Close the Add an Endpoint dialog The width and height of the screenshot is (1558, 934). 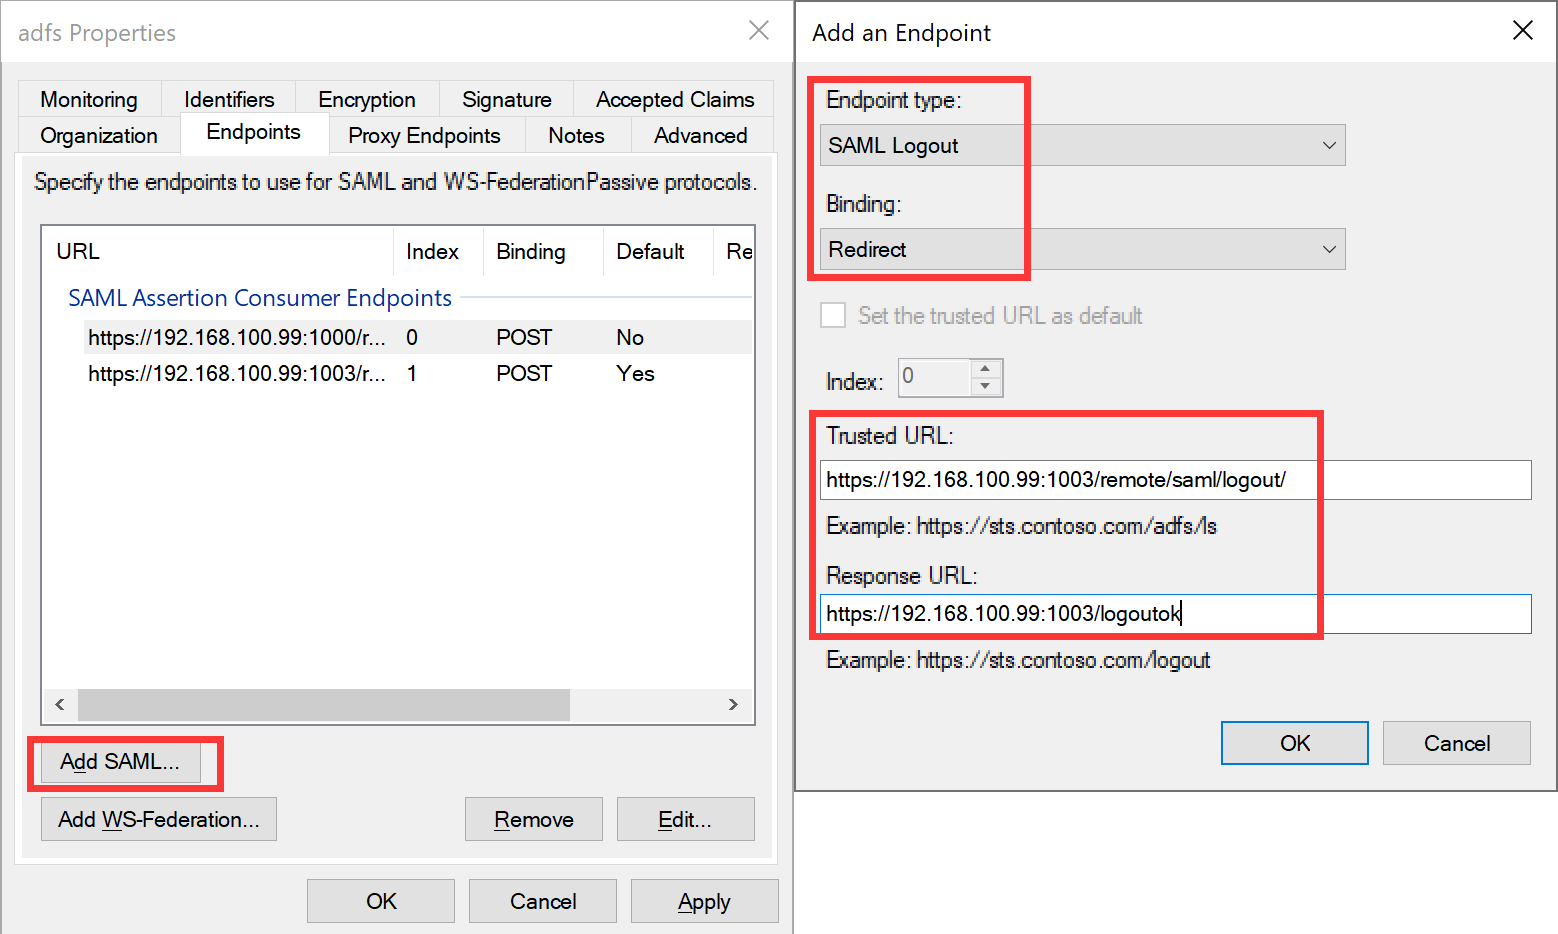1522,31
